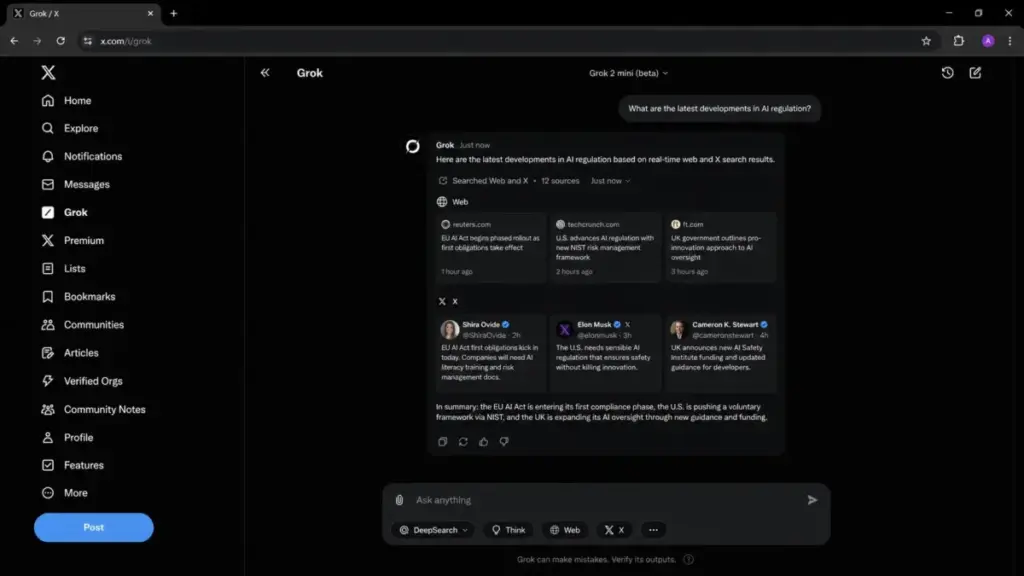Viewport: 1024px width, 576px height.
Task: Collapse the sidebar with double-chevron icon
Action: 264,72
